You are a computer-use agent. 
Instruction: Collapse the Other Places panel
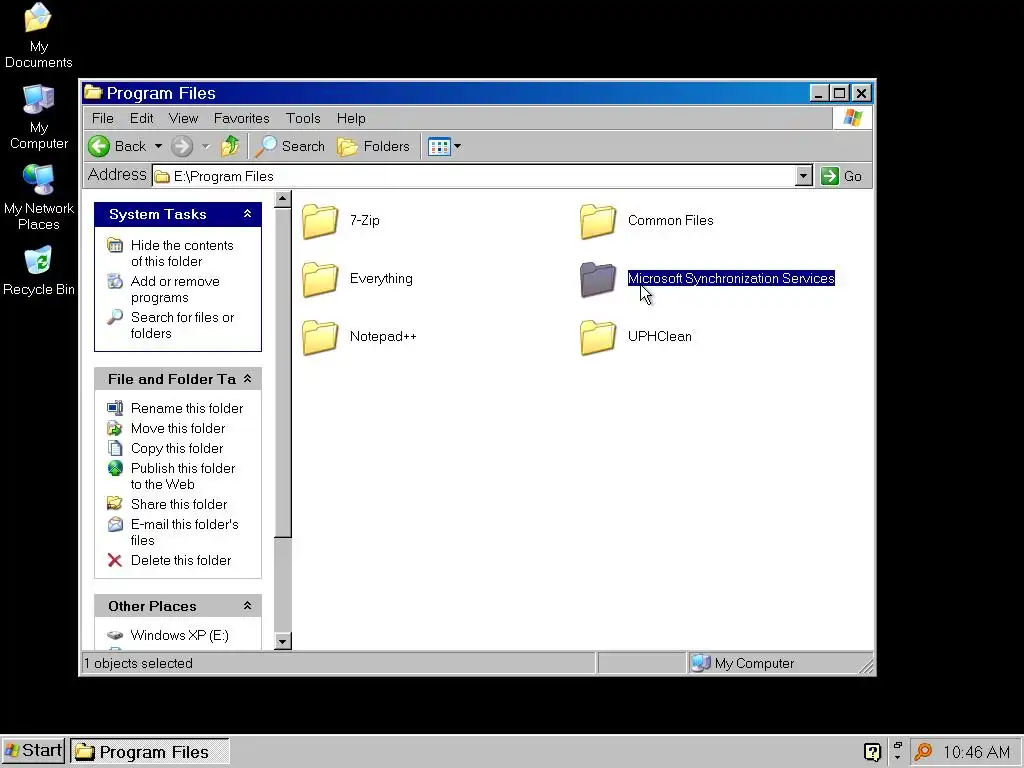pyautogui.click(x=248, y=606)
